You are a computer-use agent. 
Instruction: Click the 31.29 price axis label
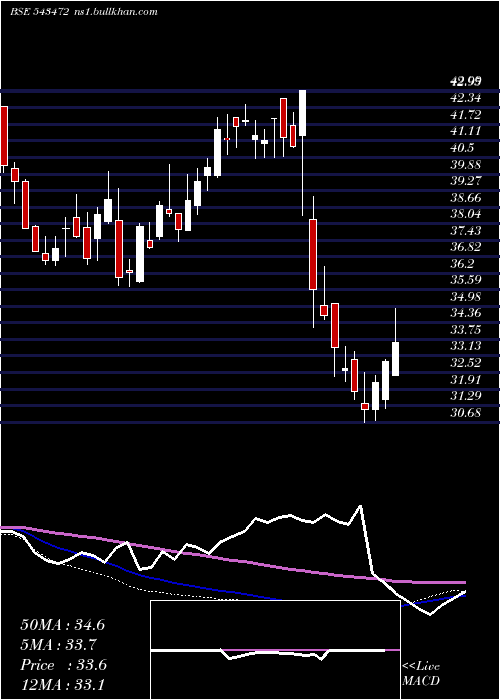(x=465, y=396)
